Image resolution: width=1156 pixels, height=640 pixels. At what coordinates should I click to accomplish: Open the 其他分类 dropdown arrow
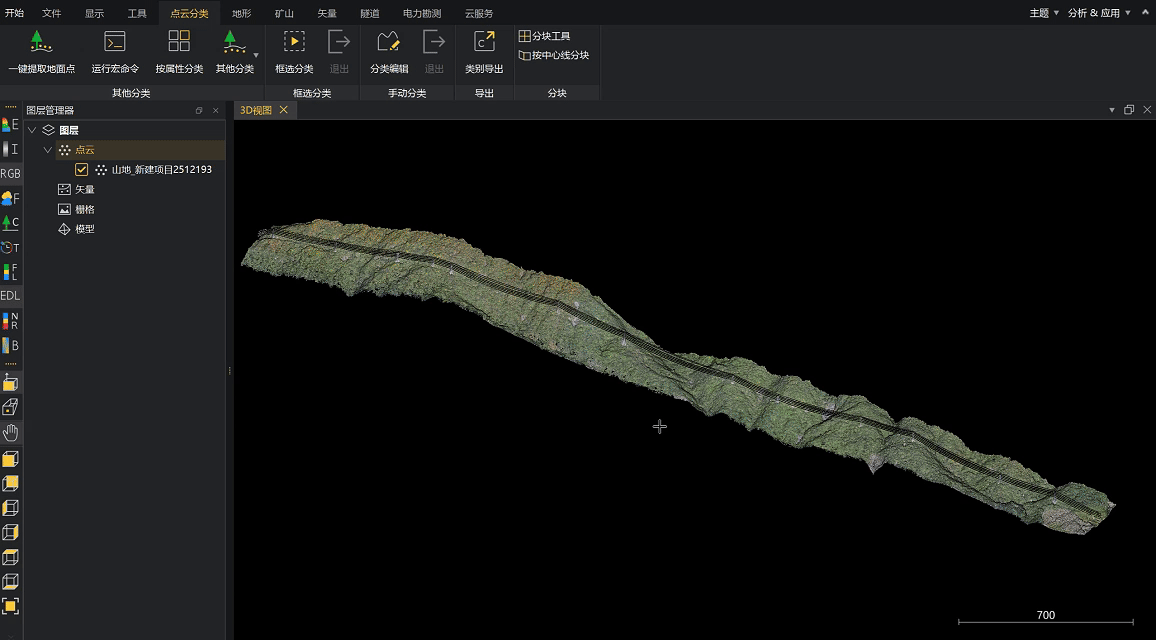click(x=256, y=55)
